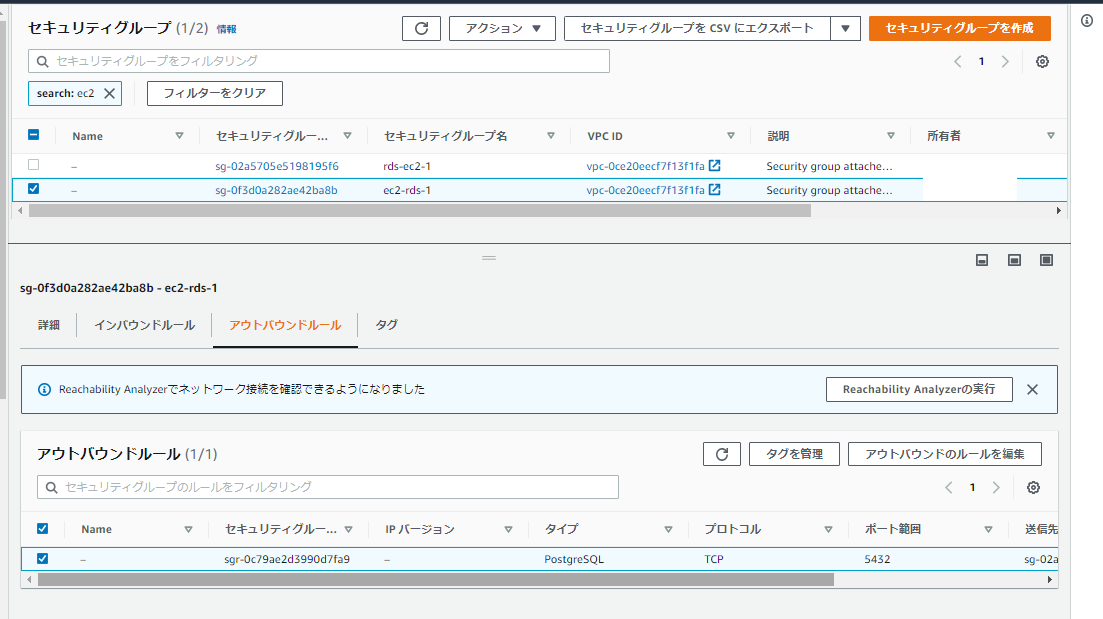Click the セキュリティグループを作成 button
The width and height of the screenshot is (1103, 619).
[958, 28]
